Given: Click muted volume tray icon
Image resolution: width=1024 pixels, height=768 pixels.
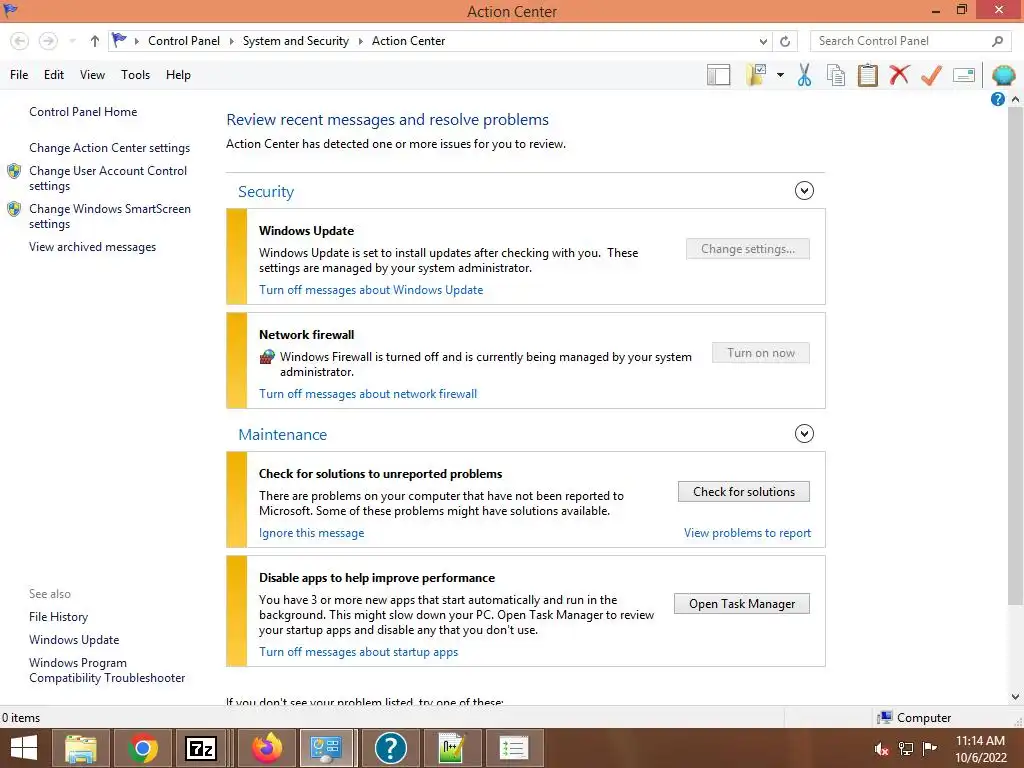Looking at the screenshot, I should click(882, 749).
